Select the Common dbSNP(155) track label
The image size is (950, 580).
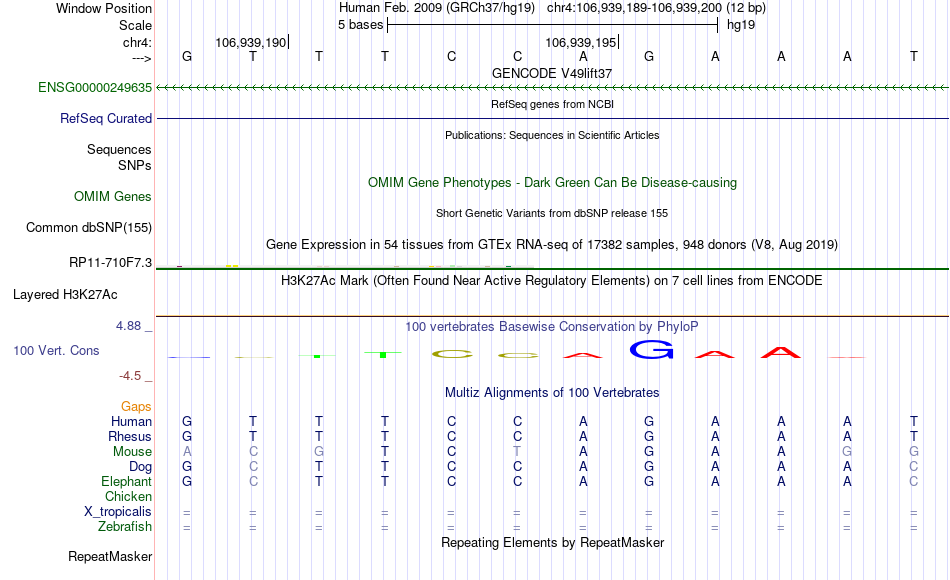point(88,227)
